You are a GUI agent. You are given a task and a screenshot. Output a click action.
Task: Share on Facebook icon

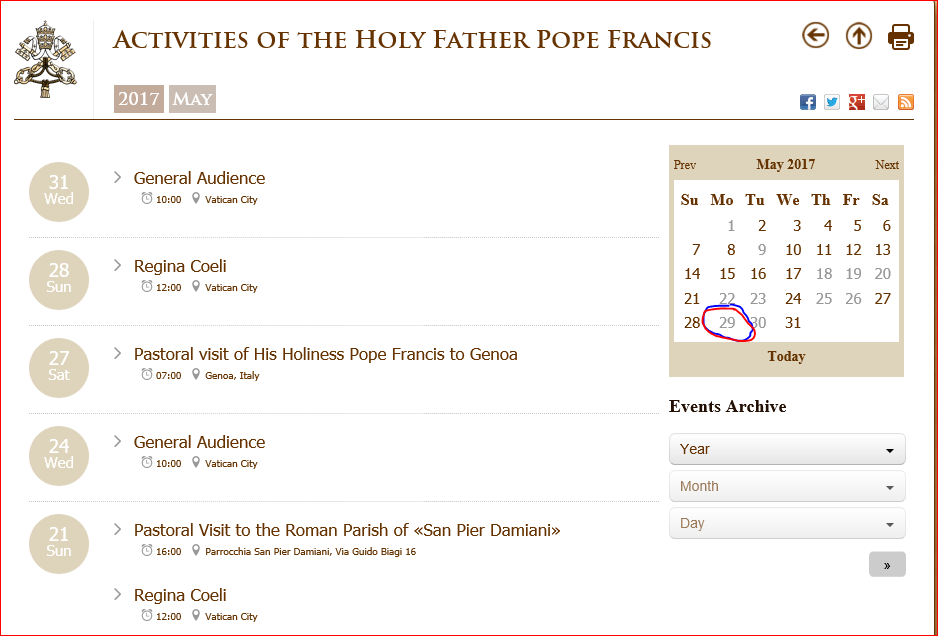[808, 102]
